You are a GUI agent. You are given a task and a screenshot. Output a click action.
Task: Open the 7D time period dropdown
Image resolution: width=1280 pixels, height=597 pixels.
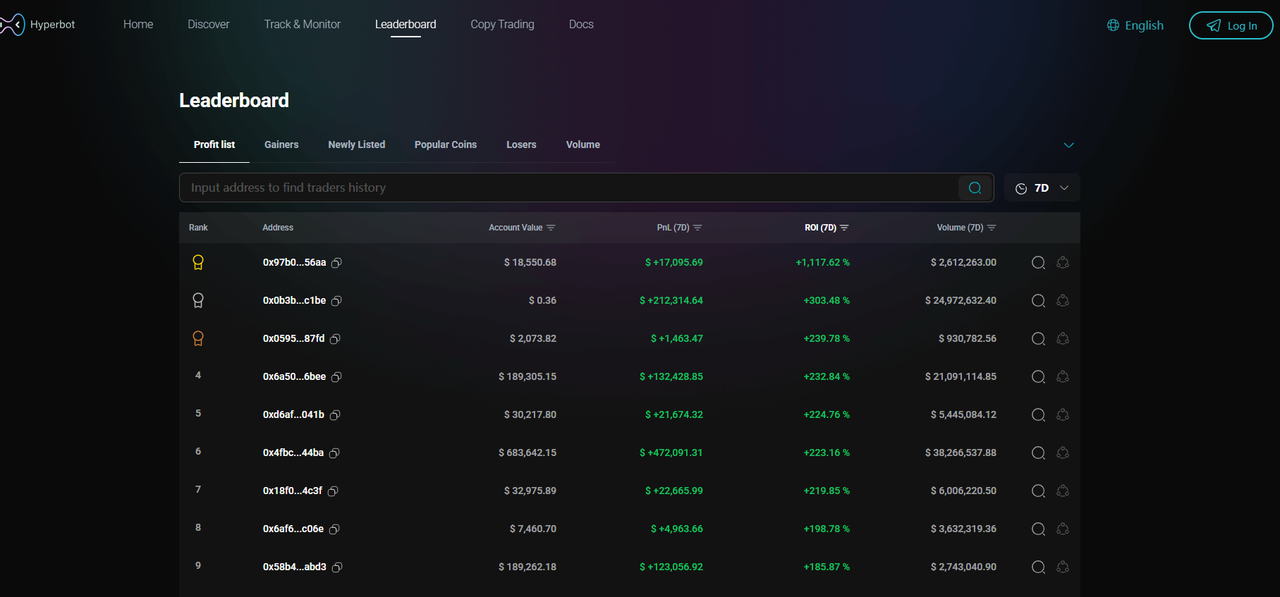click(x=1042, y=188)
